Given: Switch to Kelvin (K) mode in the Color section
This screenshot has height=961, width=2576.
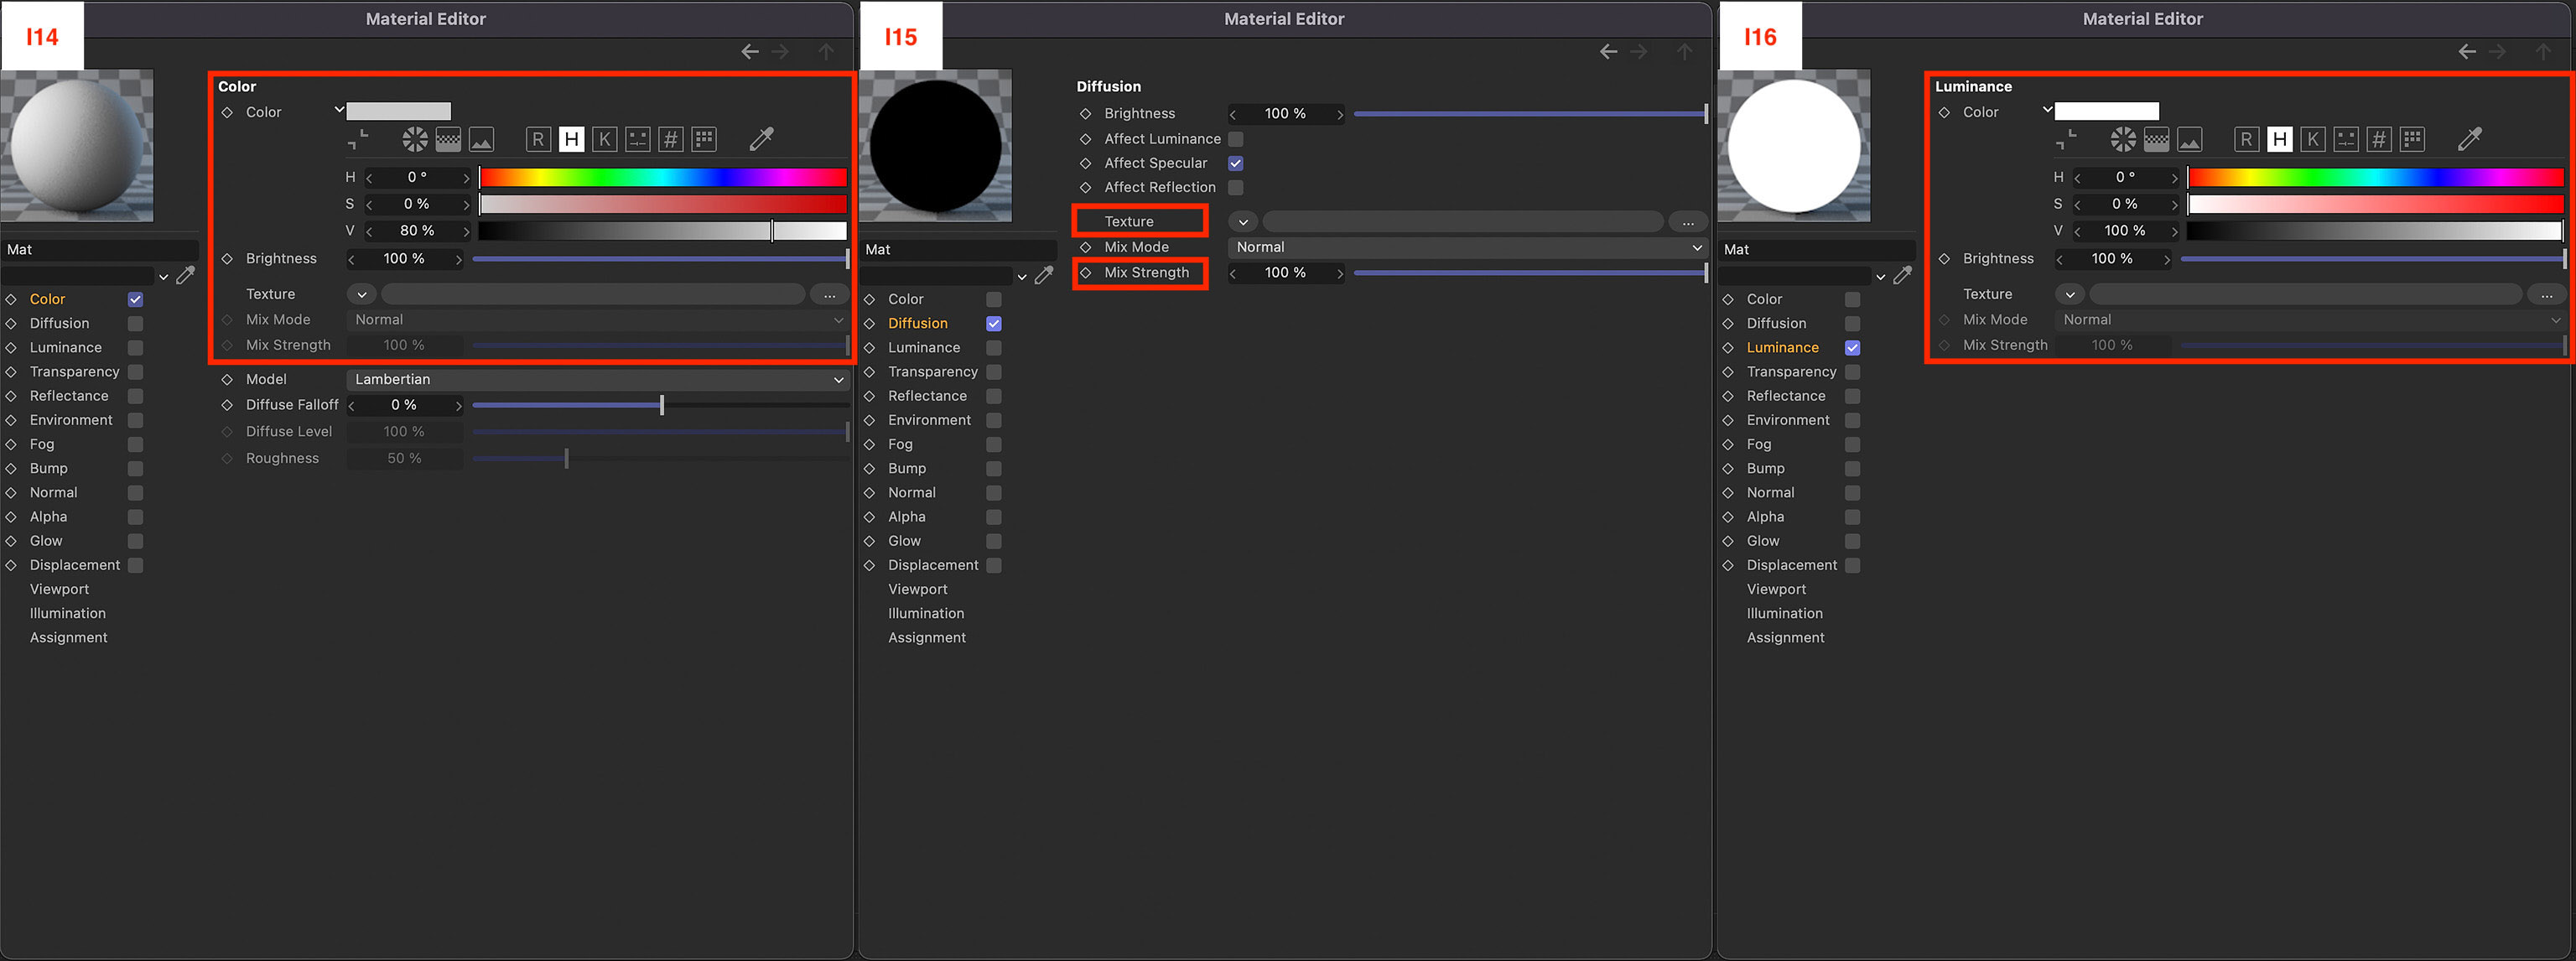Looking at the screenshot, I should (x=605, y=139).
